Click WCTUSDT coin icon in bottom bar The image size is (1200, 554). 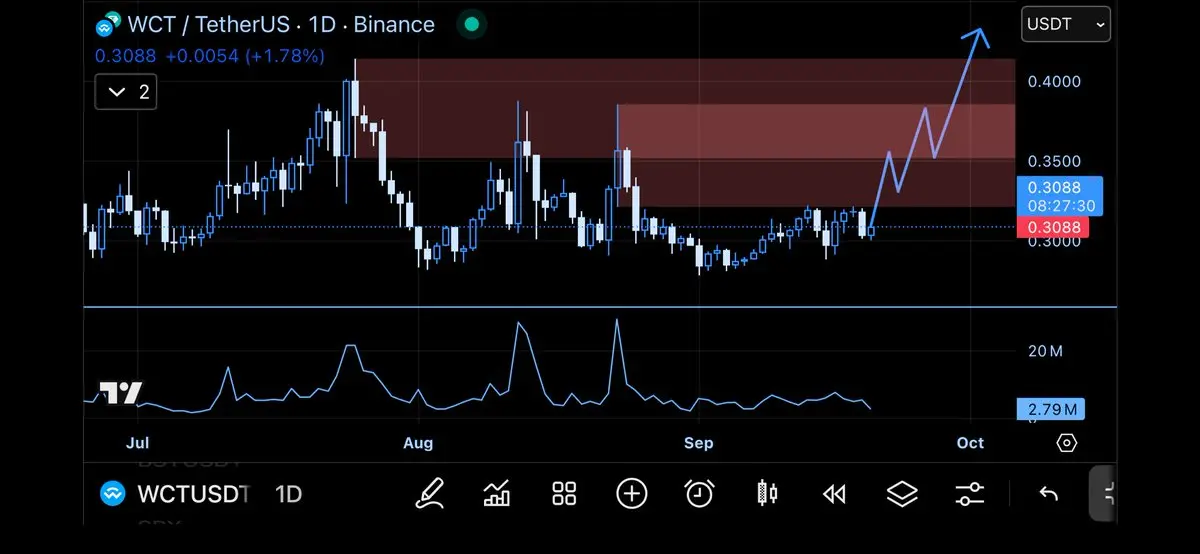pyautogui.click(x=113, y=493)
